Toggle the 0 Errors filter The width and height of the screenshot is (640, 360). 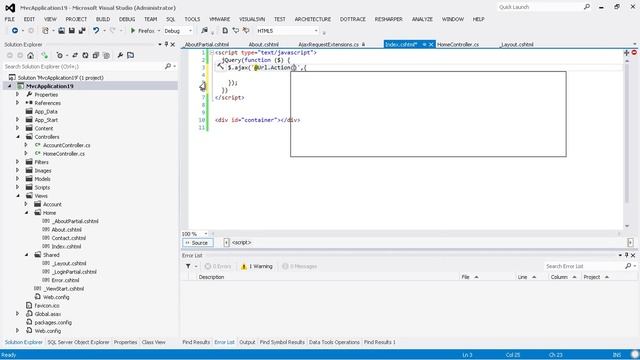coord(218,266)
